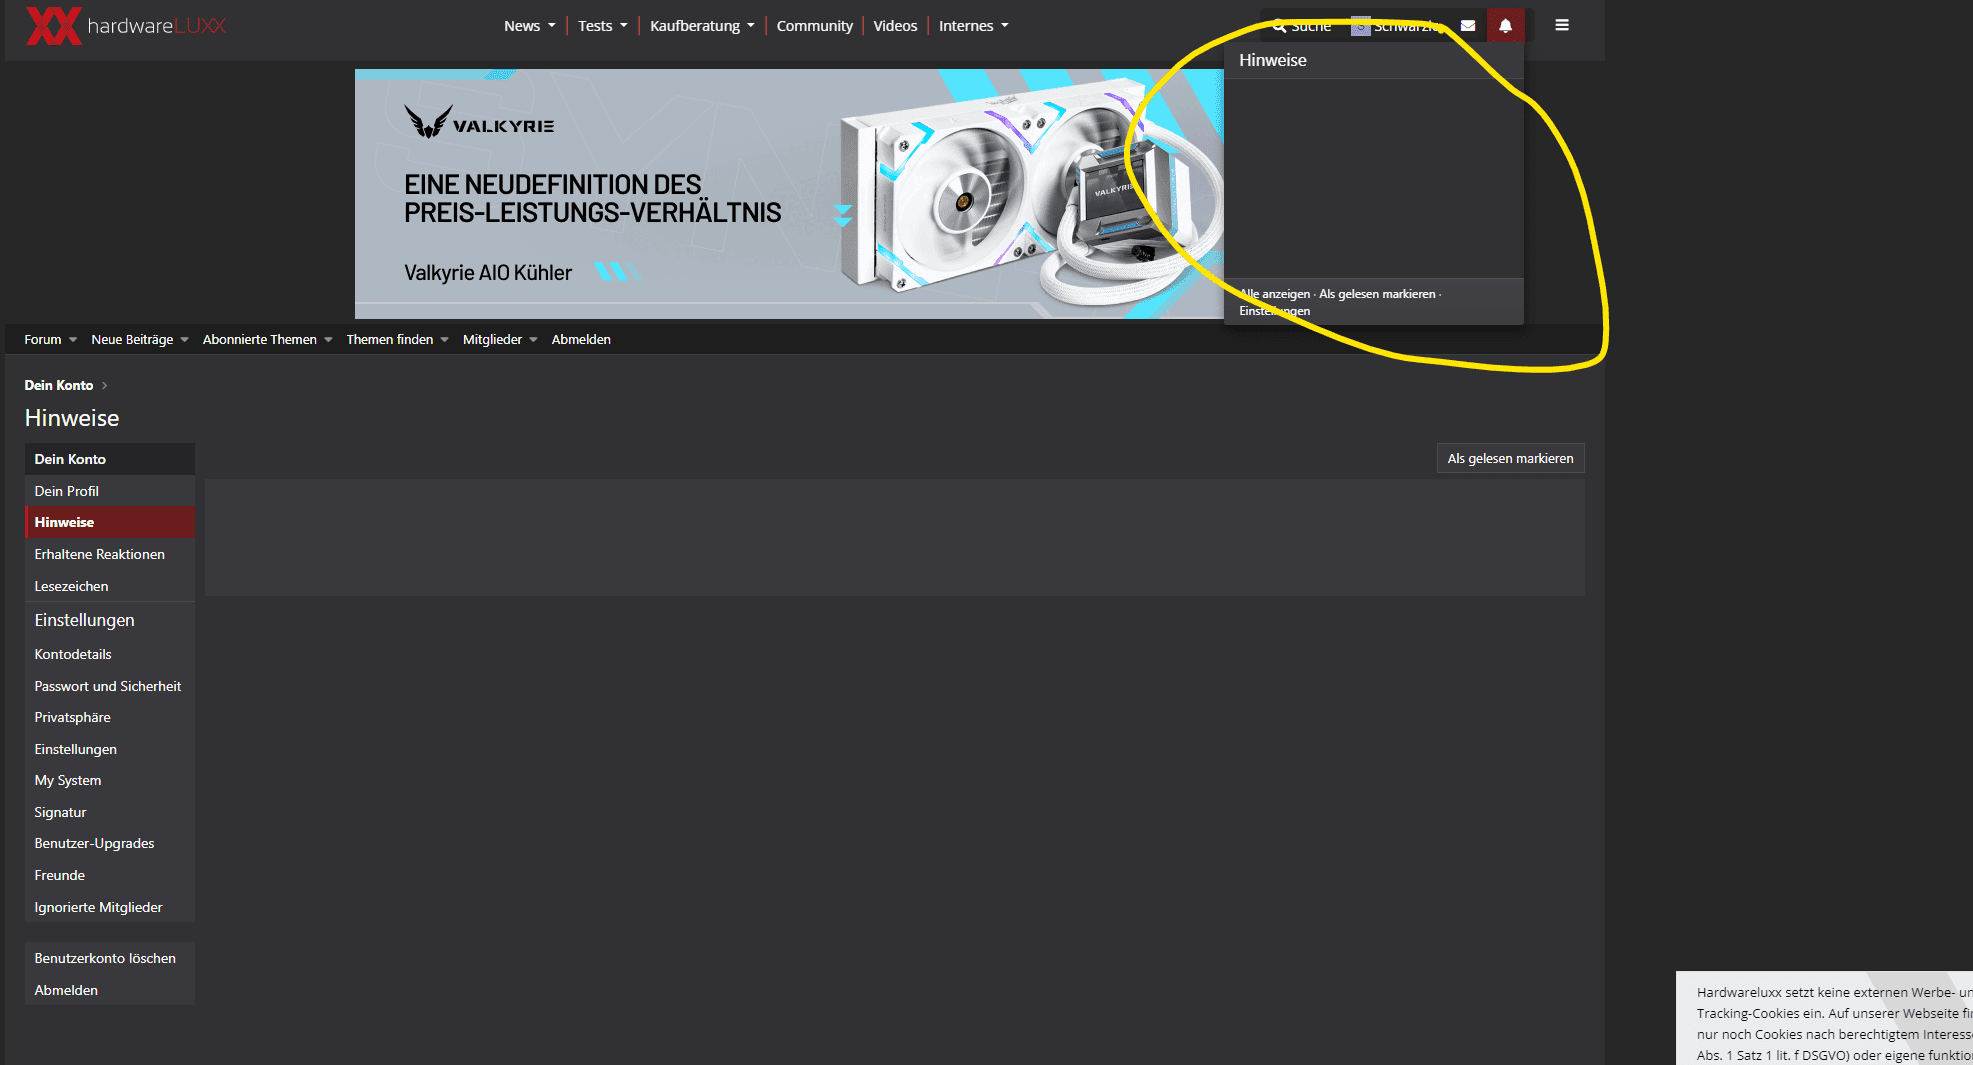This screenshot has height=1065, width=1973.
Task: Click Abmelden in the sub-navigation bar
Action: tap(581, 340)
